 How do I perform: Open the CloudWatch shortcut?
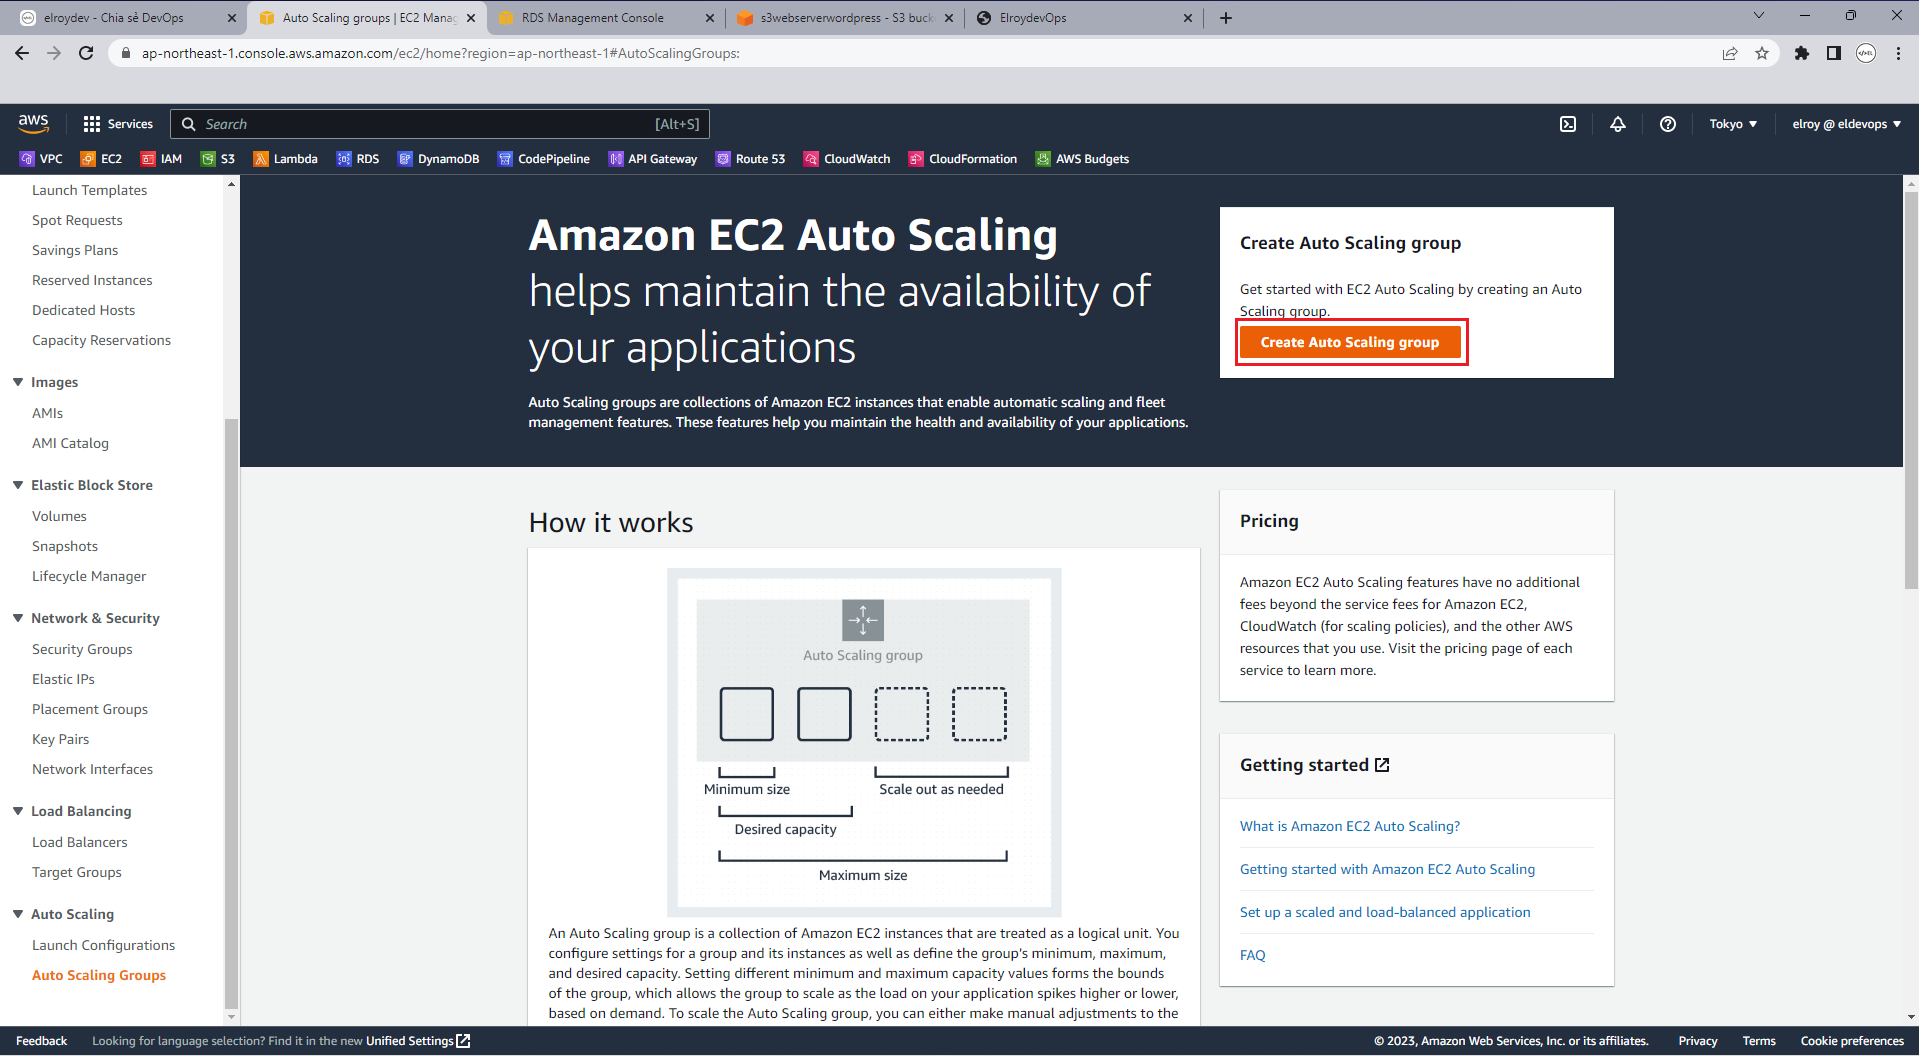coord(847,159)
